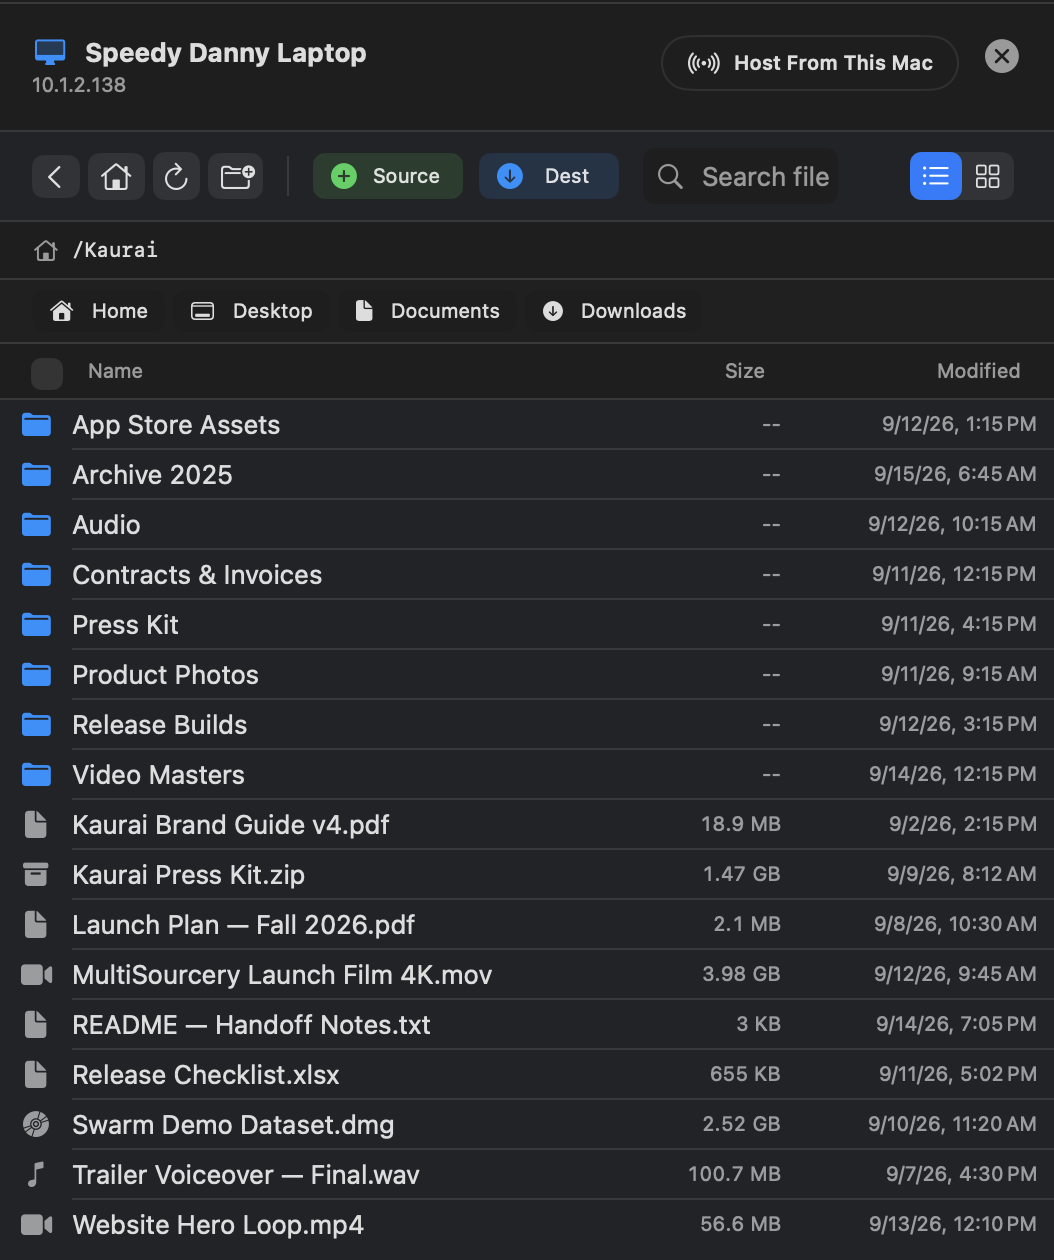
Task: Click the magnifier icon in search field
Action: click(670, 177)
